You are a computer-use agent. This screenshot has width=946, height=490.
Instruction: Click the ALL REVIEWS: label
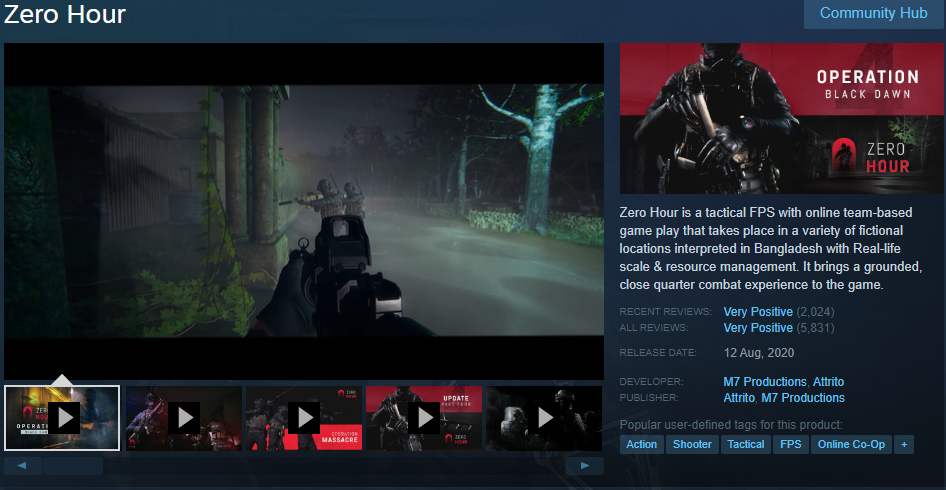pyautogui.click(x=653, y=328)
